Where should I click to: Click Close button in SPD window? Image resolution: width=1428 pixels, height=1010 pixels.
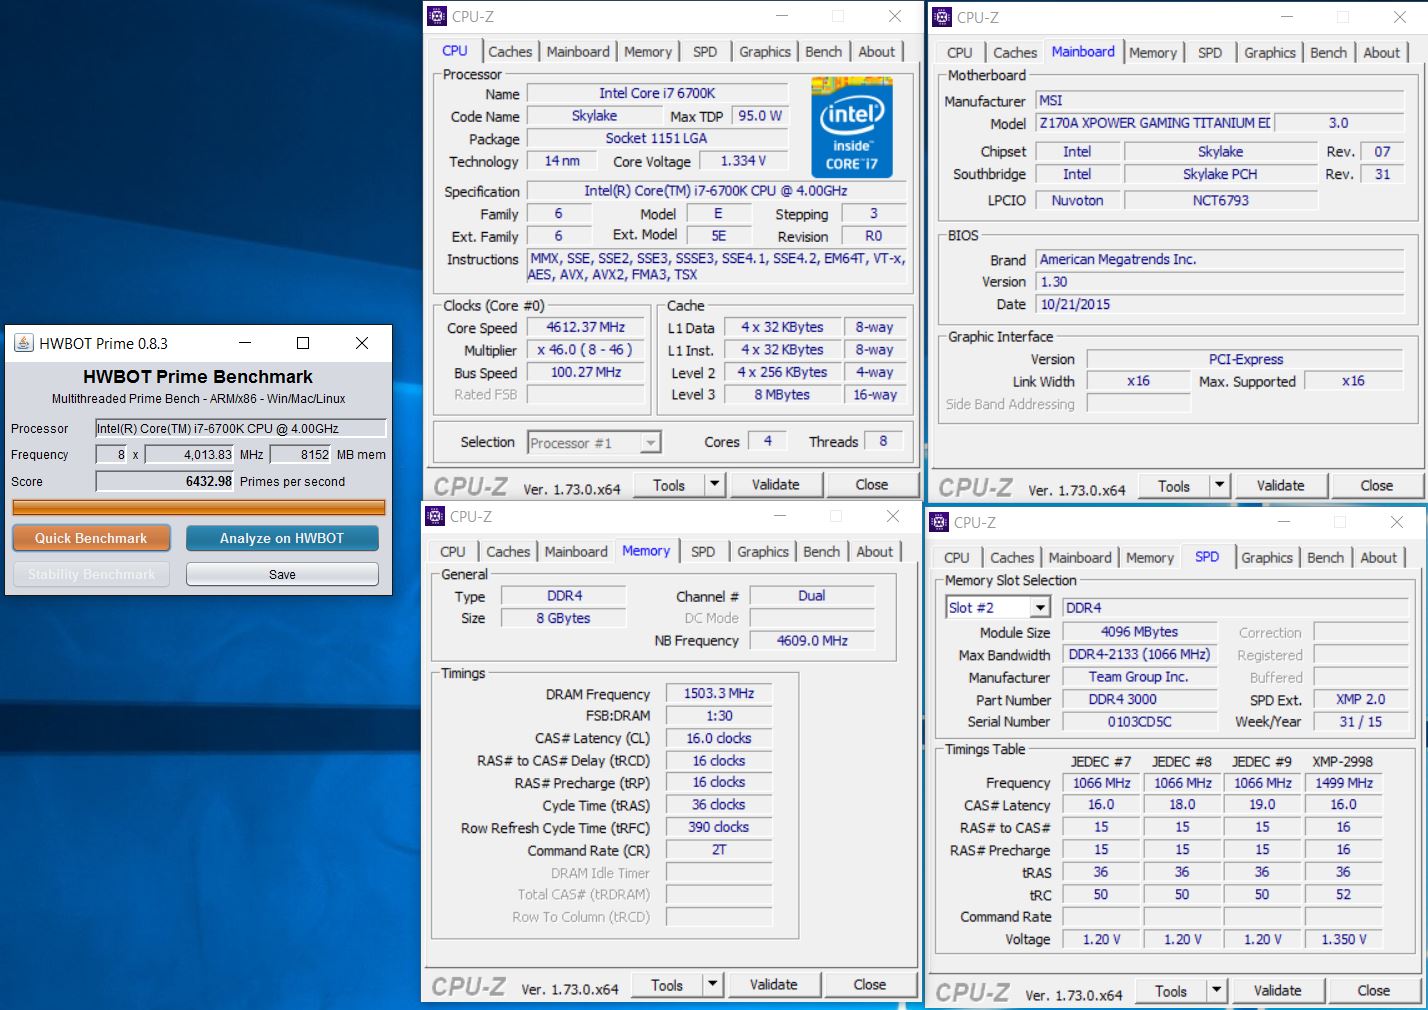(x=1373, y=991)
